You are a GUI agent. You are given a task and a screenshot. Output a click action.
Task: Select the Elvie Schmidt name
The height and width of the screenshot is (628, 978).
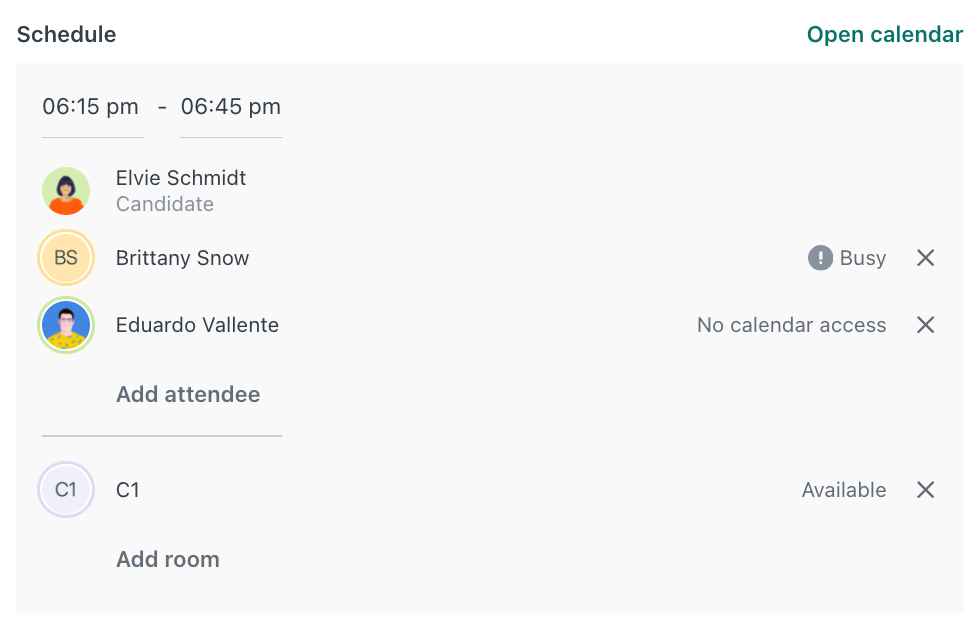click(x=181, y=178)
